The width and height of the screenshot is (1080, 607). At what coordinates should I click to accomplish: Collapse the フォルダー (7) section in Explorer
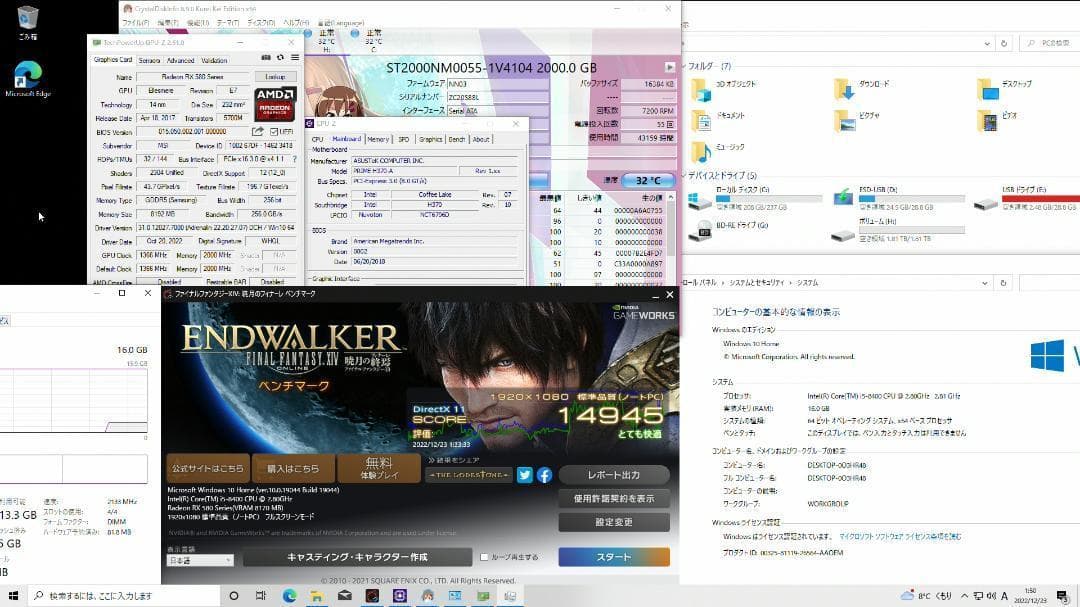coord(684,66)
